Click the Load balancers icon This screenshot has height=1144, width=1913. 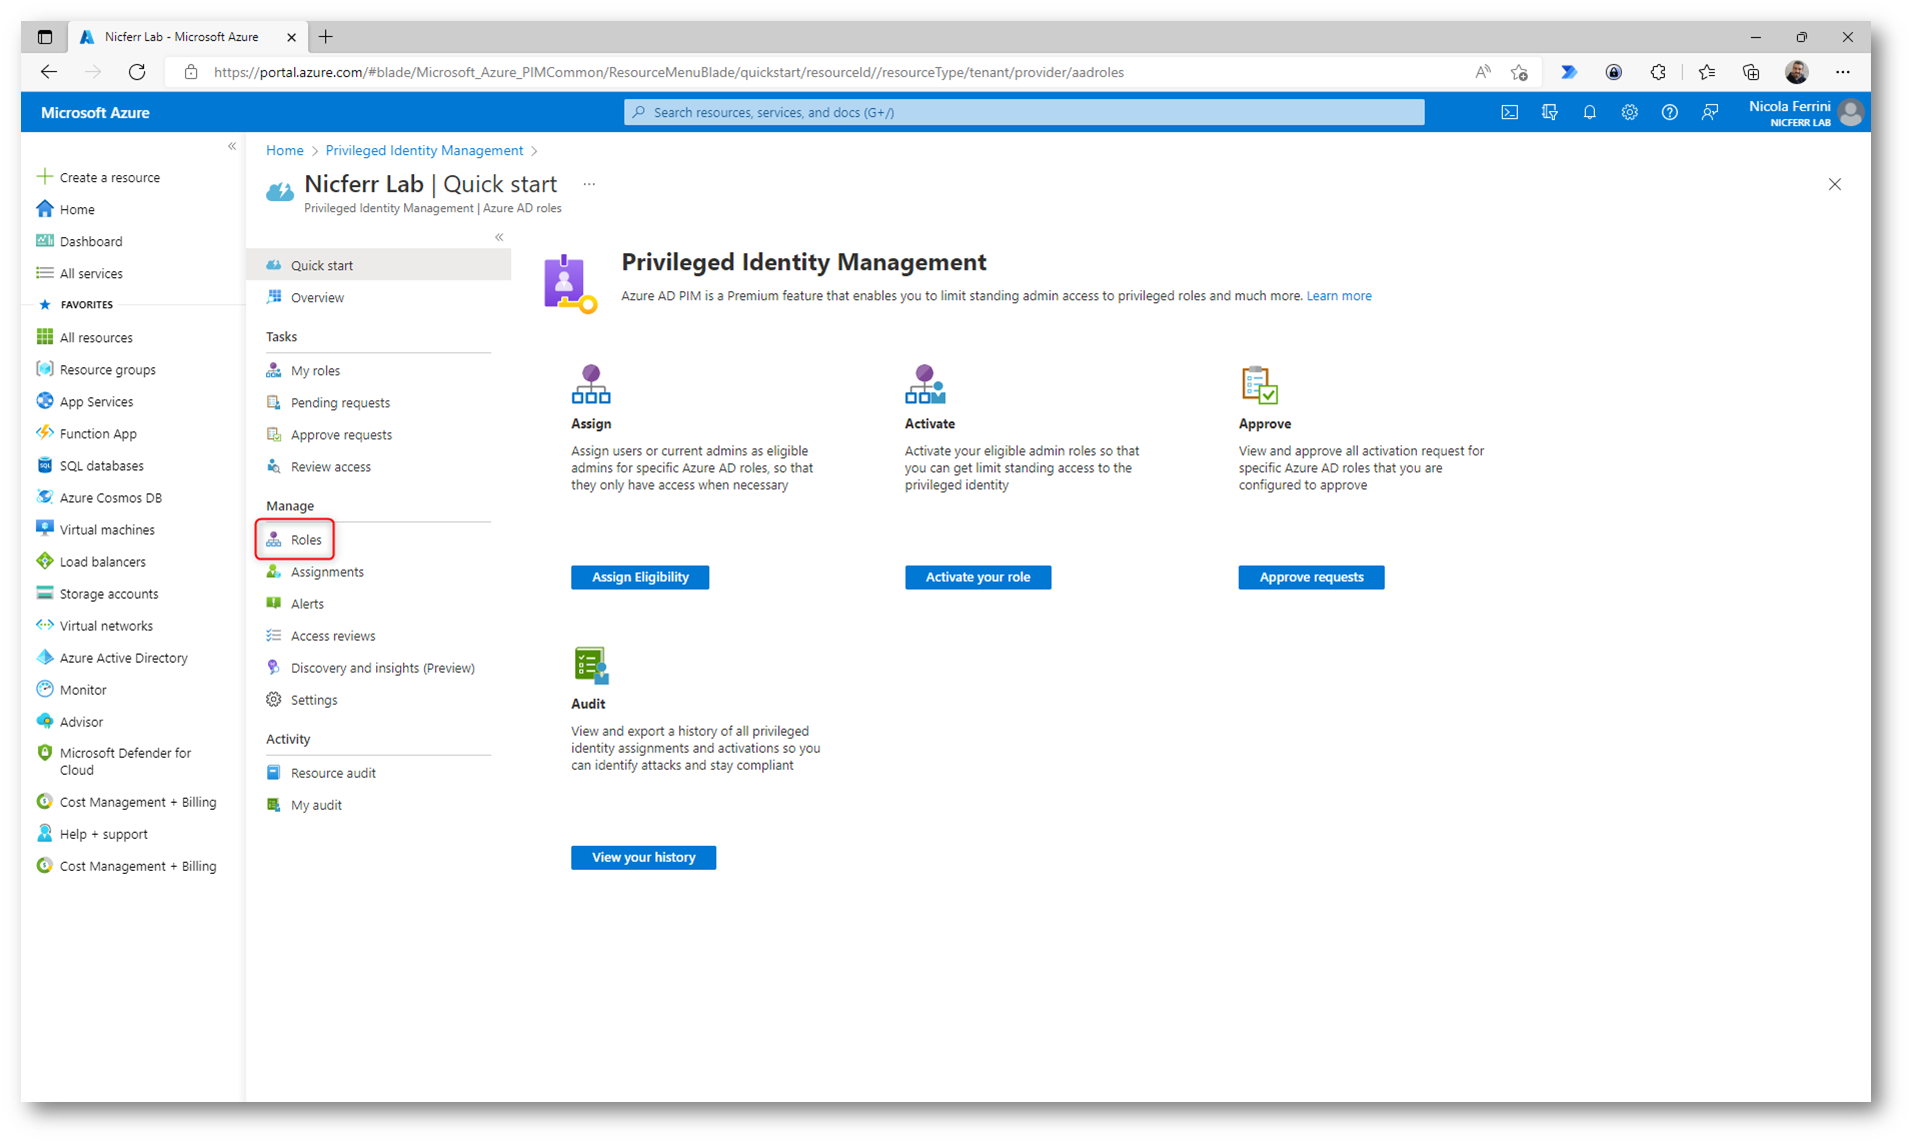(x=44, y=561)
